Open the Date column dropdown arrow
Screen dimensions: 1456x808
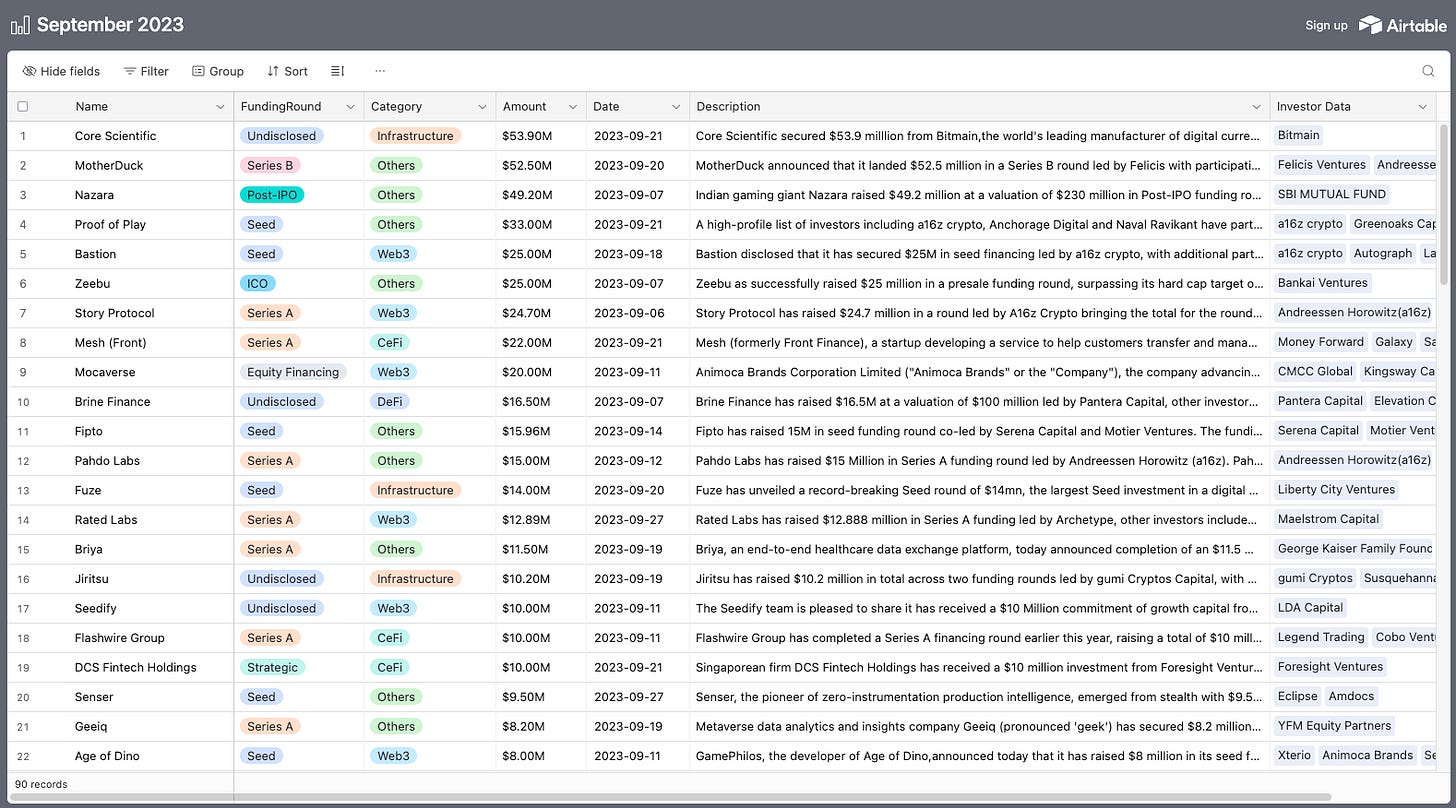pyautogui.click(x=675, y=106)
